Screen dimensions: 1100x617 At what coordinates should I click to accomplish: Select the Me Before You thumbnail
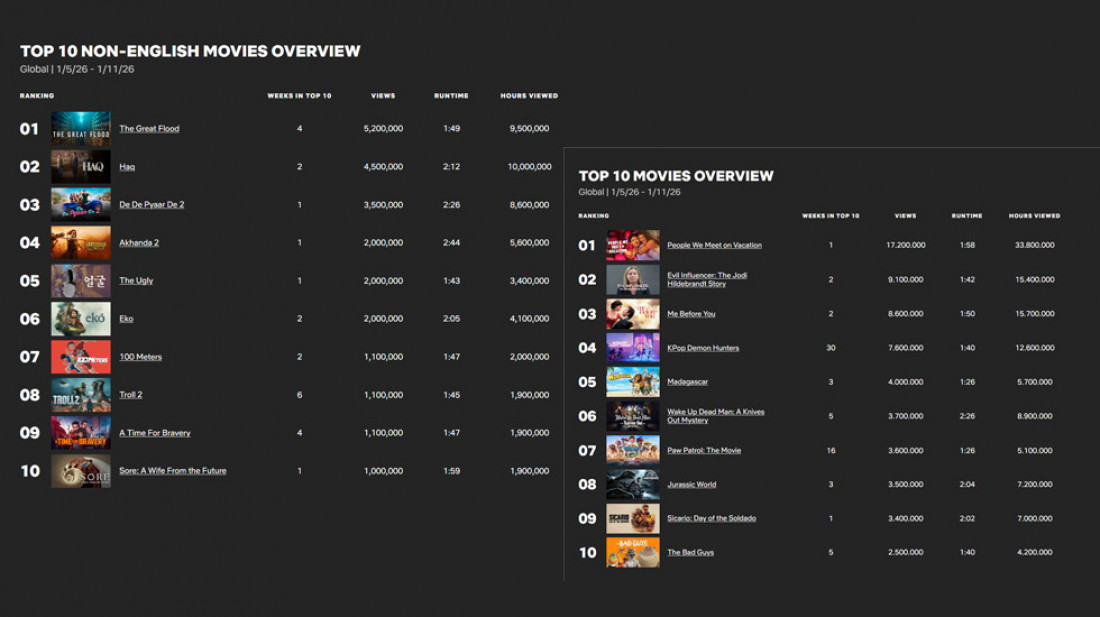pyautogui.click(x=632, y=314)
